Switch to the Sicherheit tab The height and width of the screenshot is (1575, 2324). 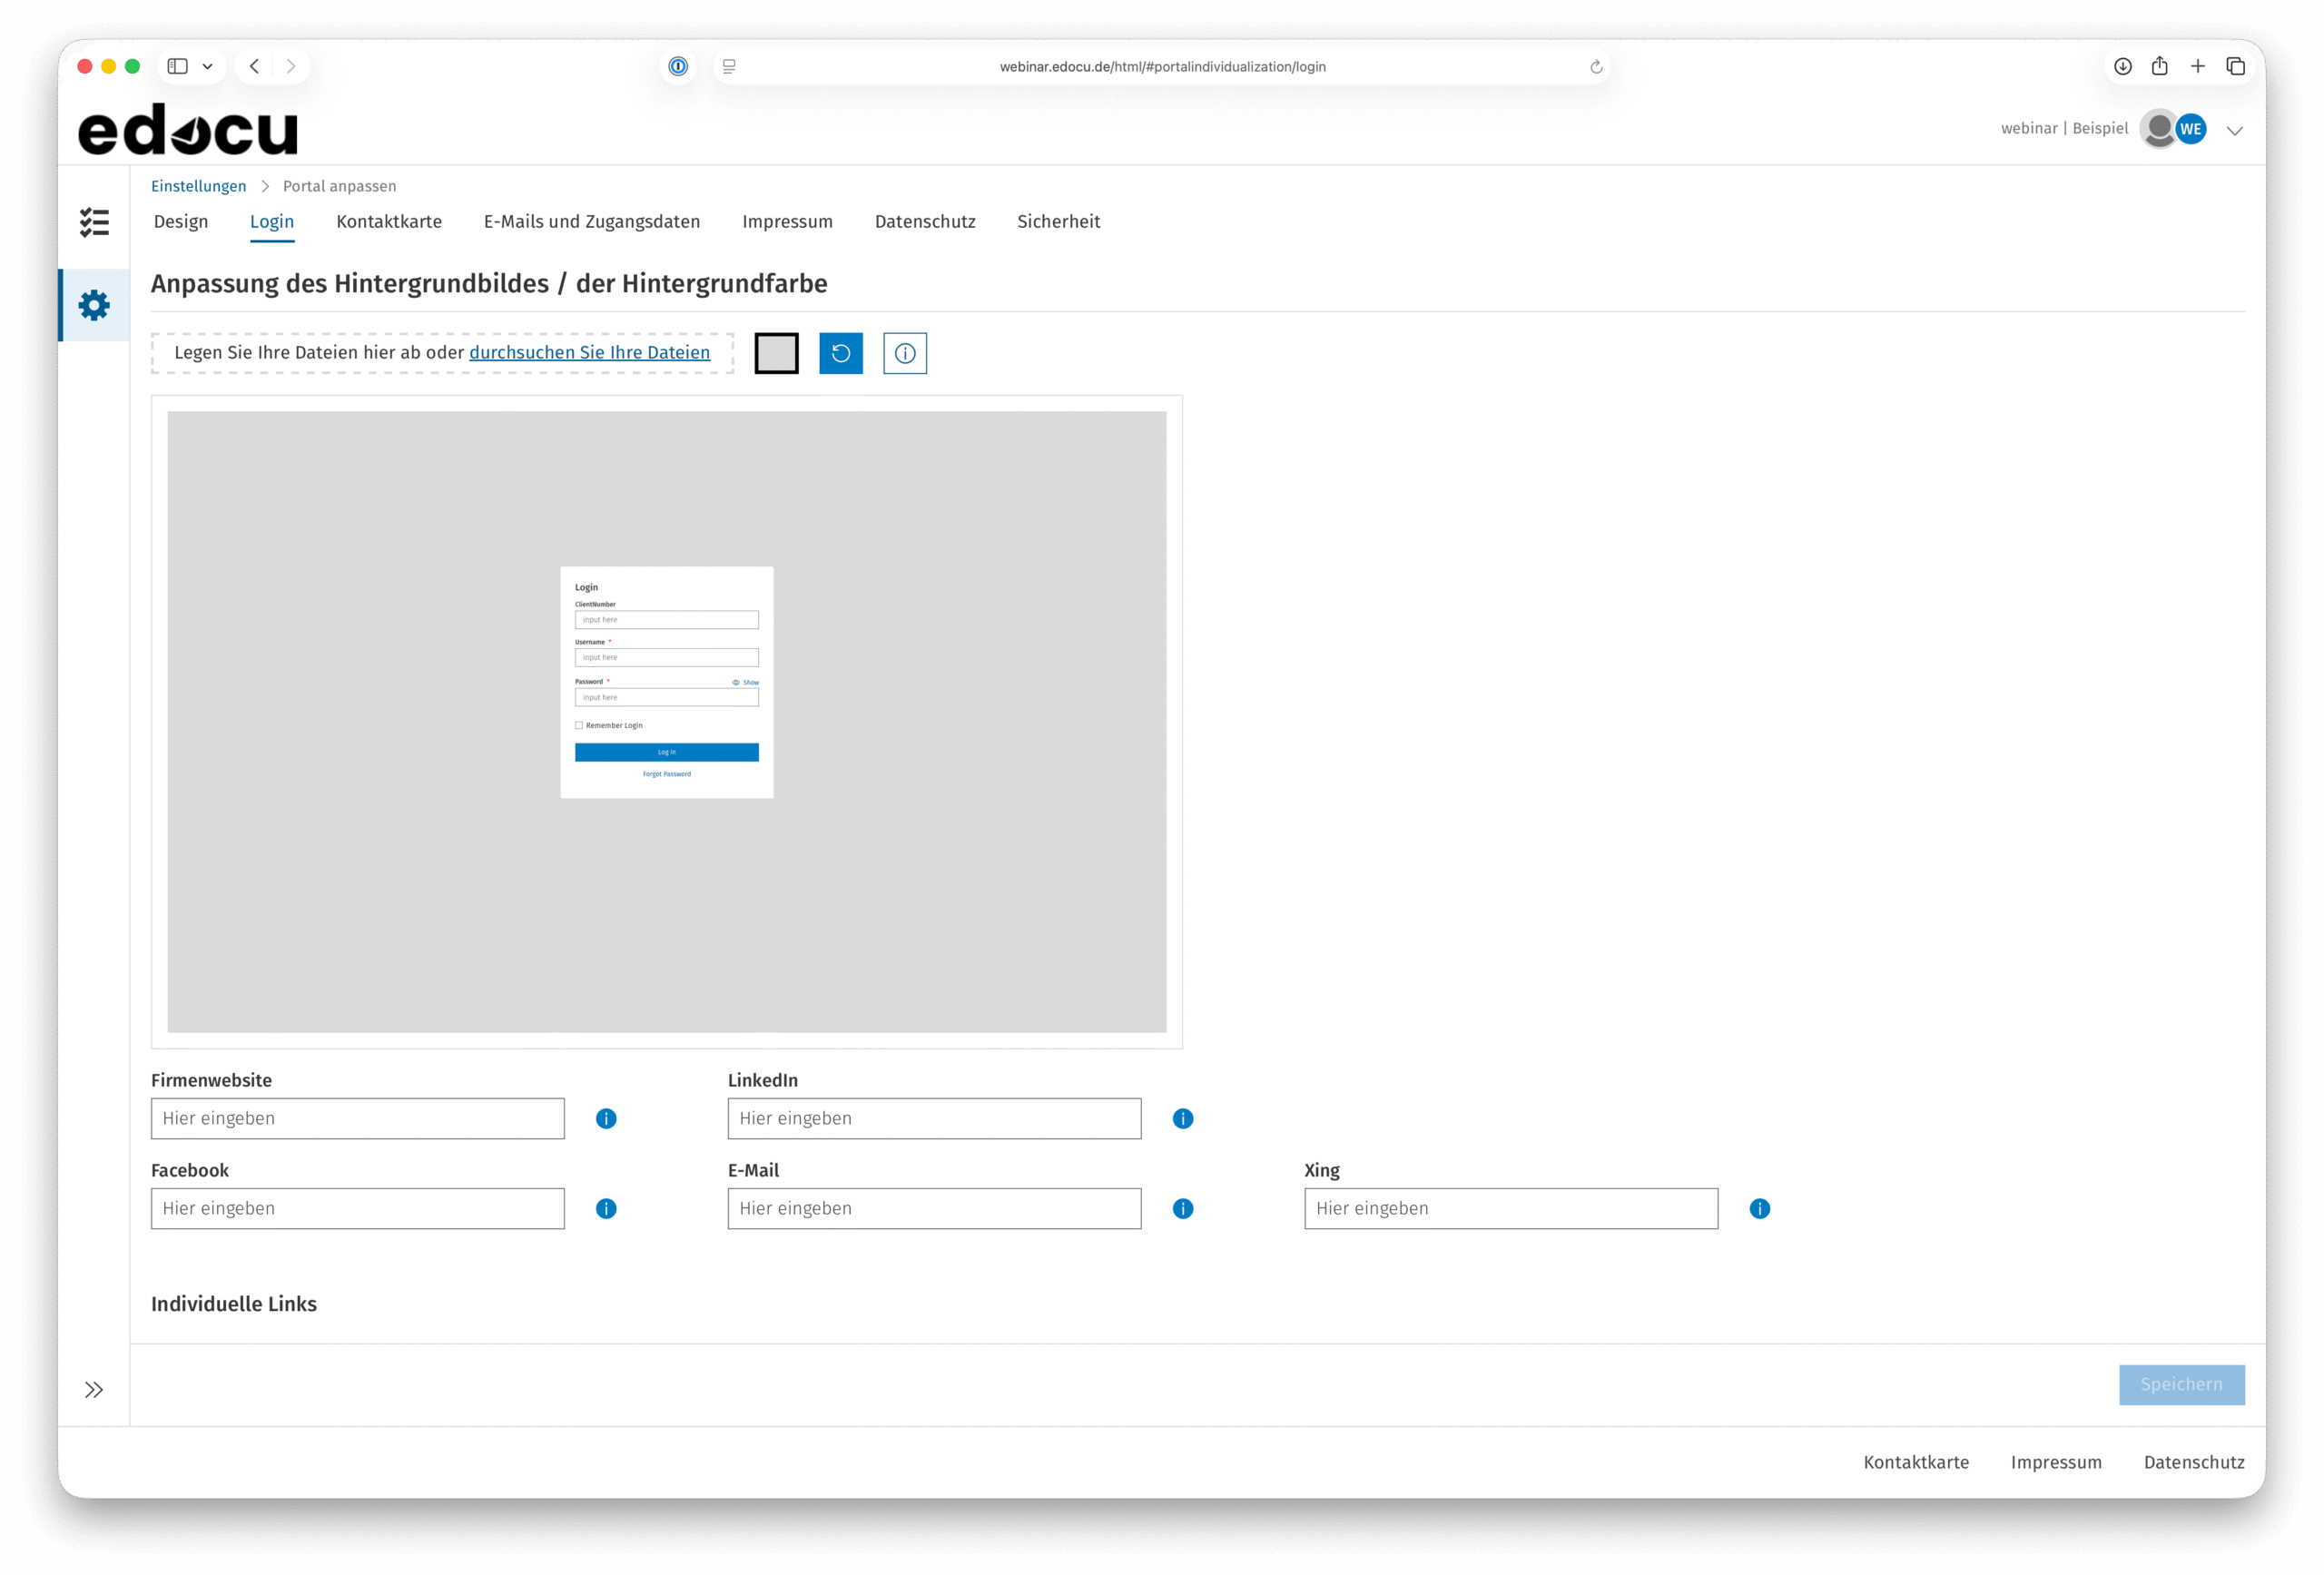click(1058, 221)
